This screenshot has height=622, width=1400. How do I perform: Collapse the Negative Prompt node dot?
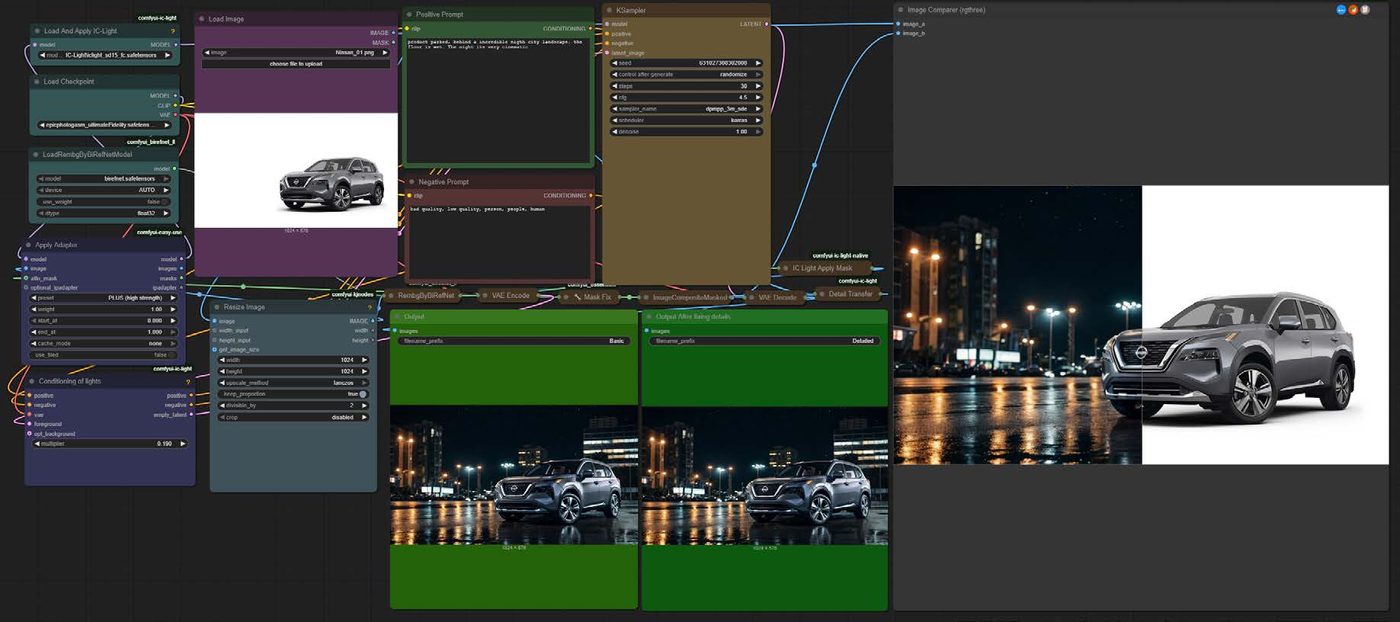coord(411,182)
